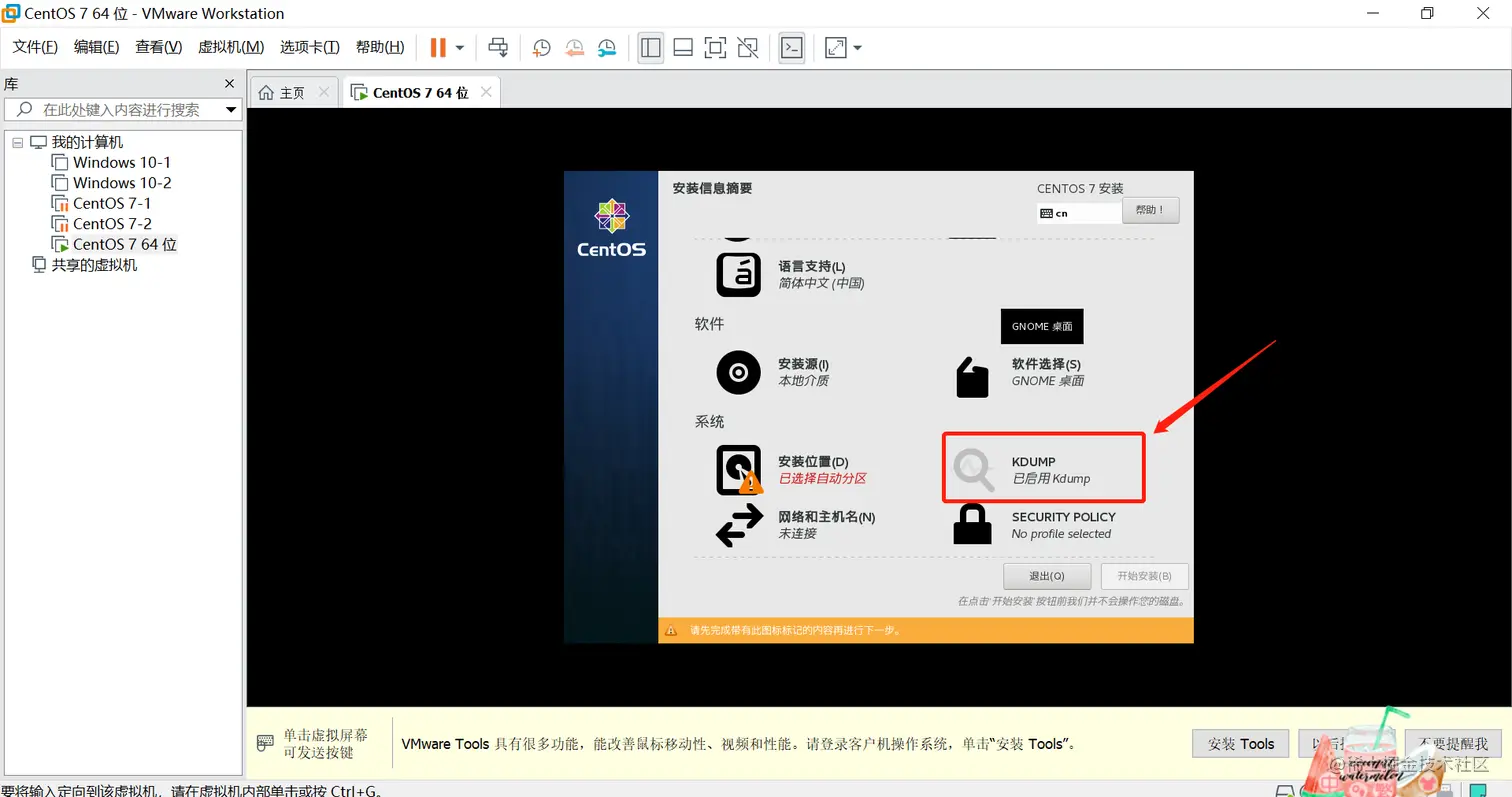Open the power options dropdown arrow
This screenshot has height=797, width=1512.
[460, 47]
